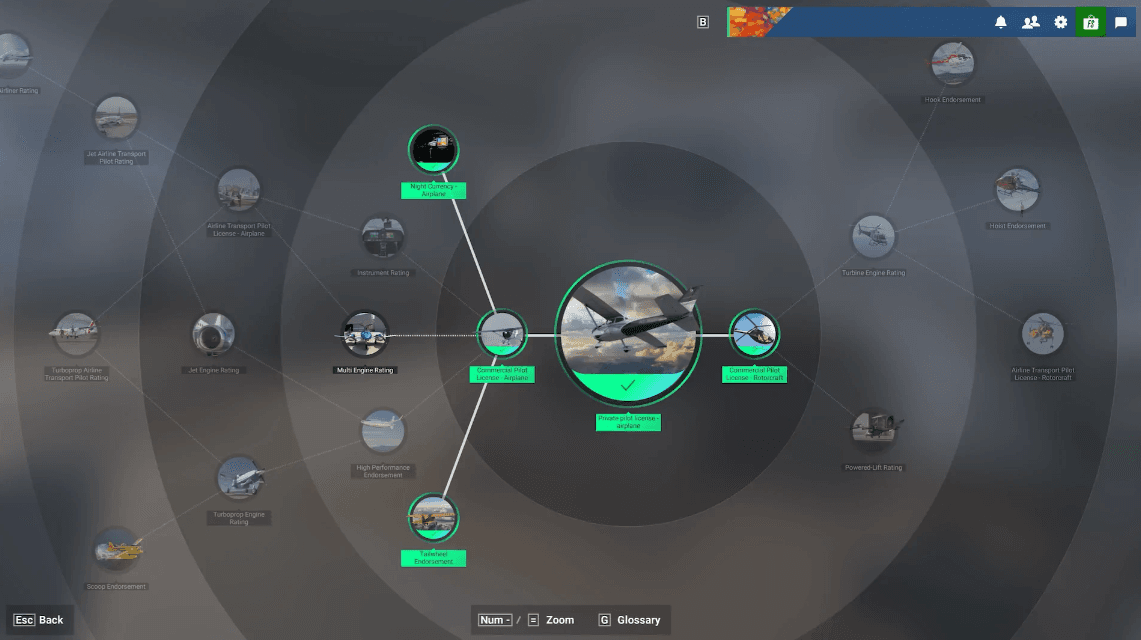The height and width of the screenshot is (640, 1141).
Task: Open the friends list icon
Action: point(1030,22)
